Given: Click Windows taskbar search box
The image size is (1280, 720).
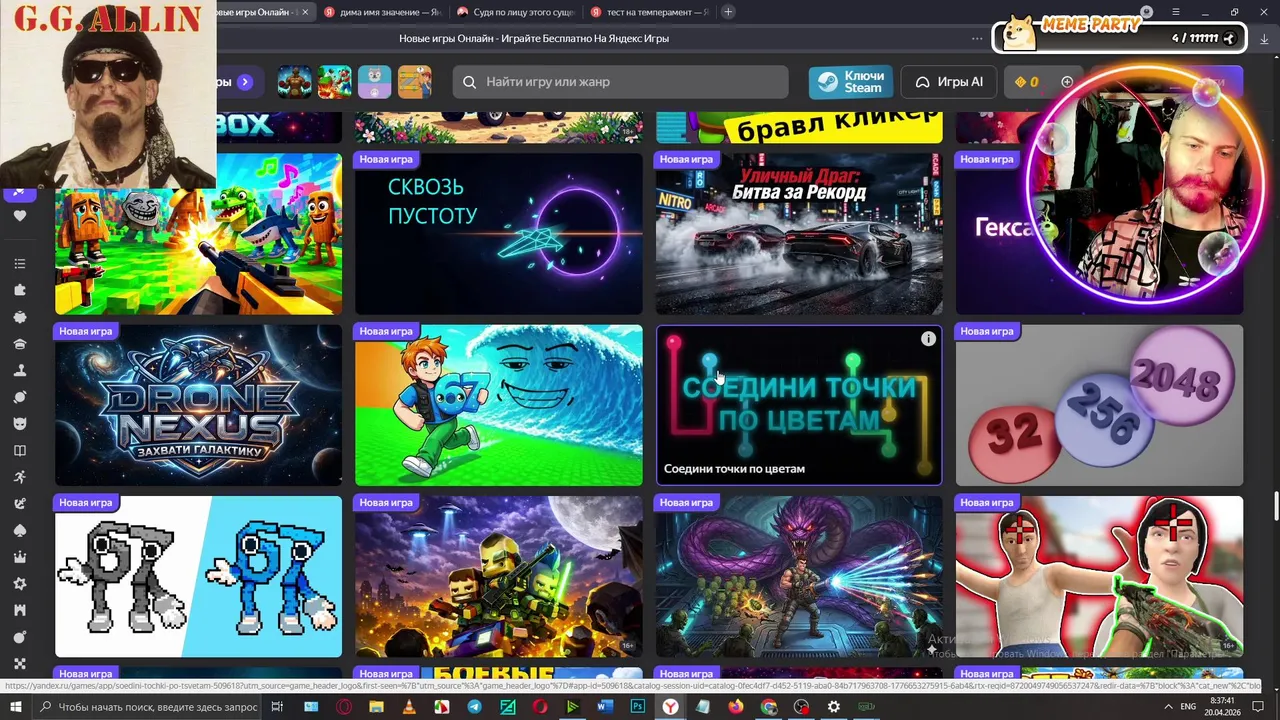Looking at the screenshot, I should [x=148, y=707].
